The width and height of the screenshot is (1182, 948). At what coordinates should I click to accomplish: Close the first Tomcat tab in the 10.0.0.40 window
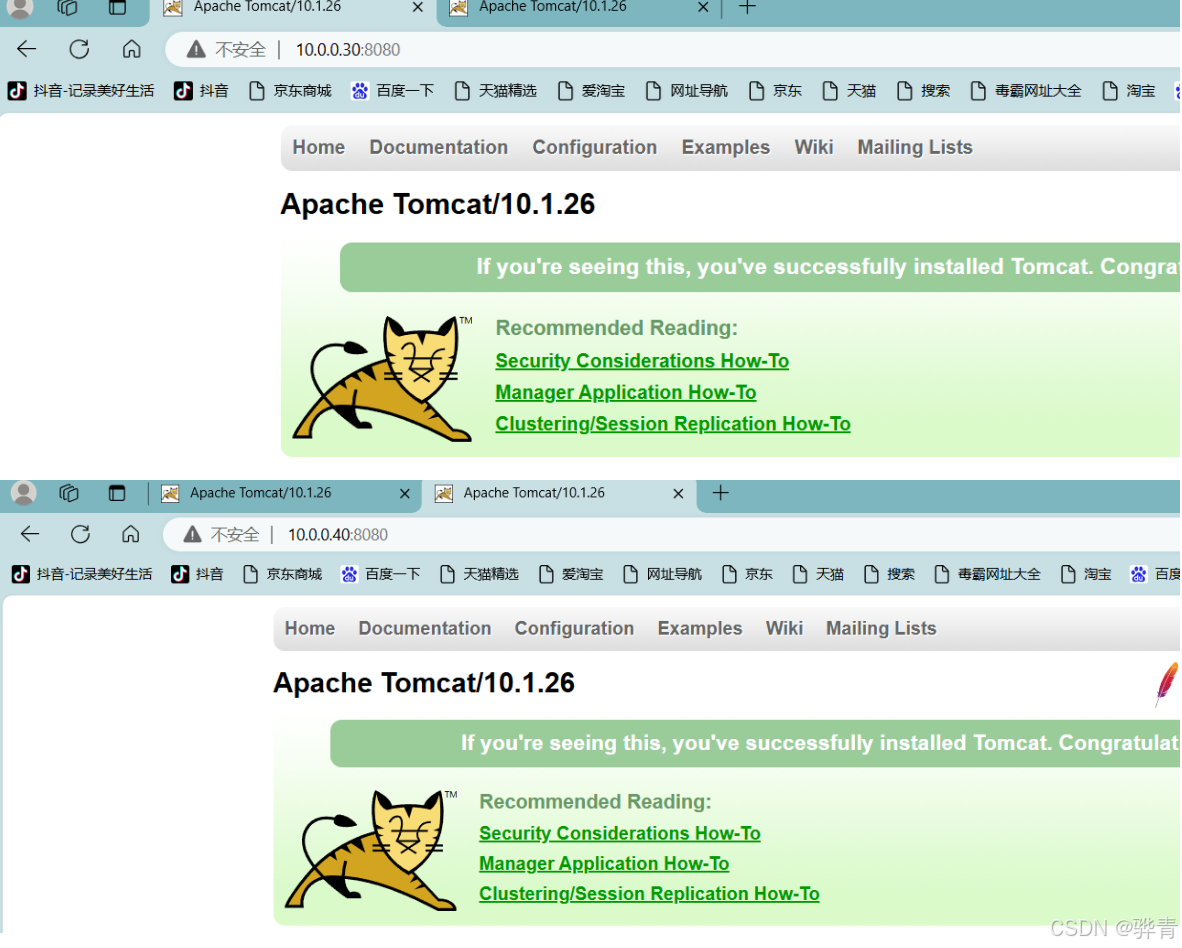click(405, 494)
